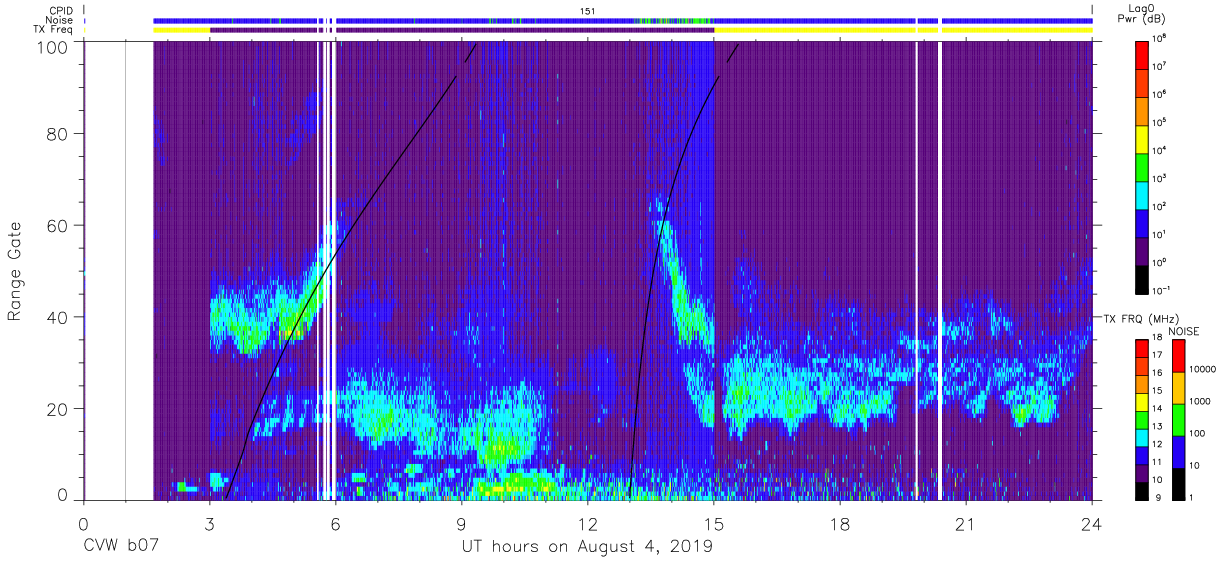Click the TX FRQ (MHz) legend title
The width and height of the screenshot is (1228, 567).
tap(1140, 319)
